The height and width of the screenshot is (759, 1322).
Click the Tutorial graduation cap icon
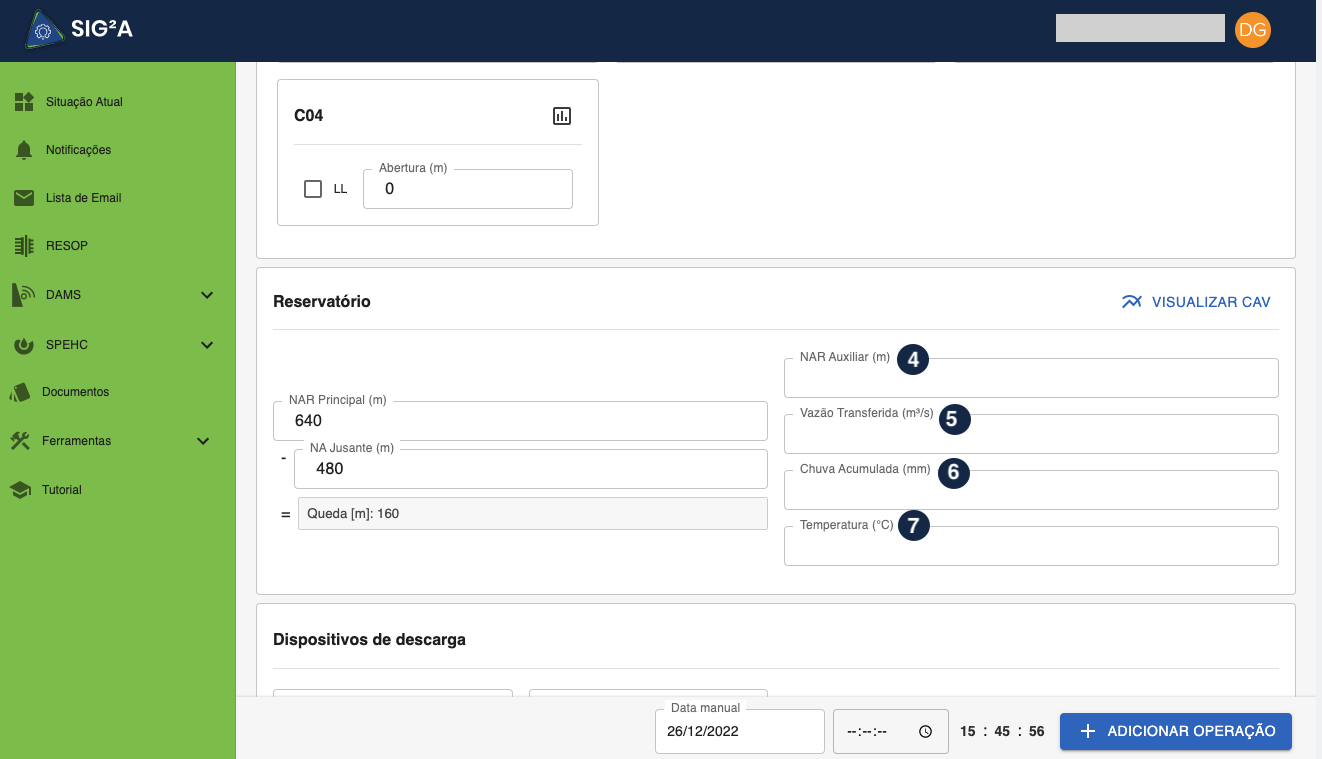(20, 490)
